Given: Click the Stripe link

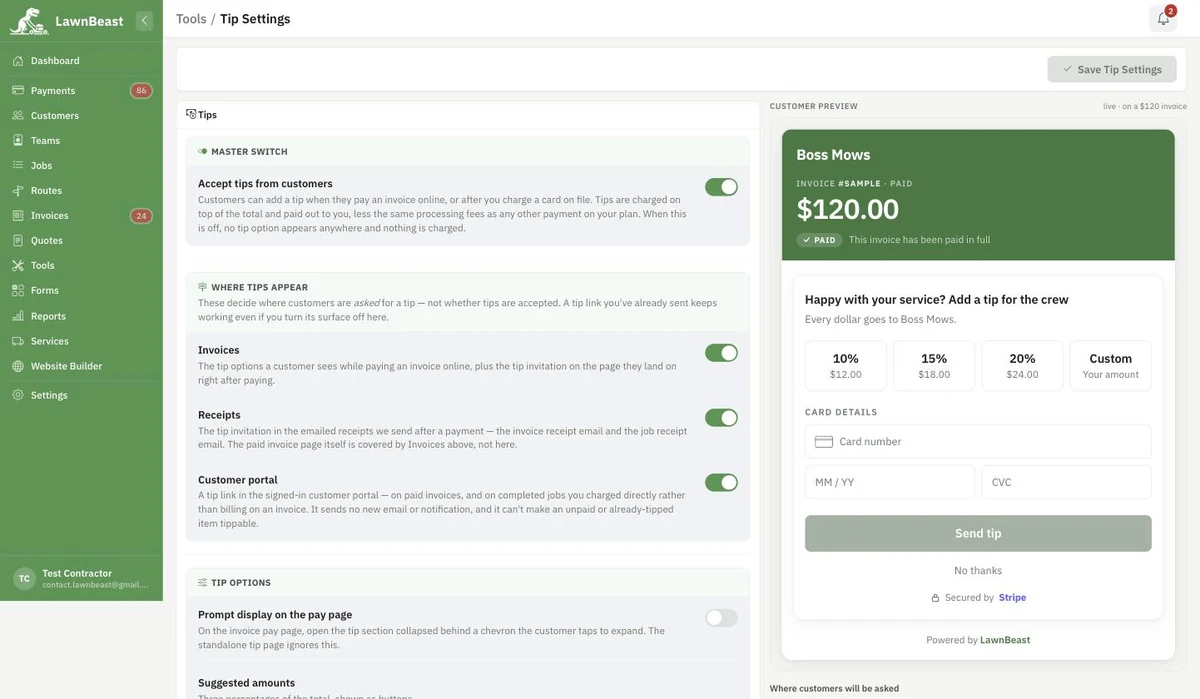Looking at the screenshot, I should click(x=1012, y=598).
